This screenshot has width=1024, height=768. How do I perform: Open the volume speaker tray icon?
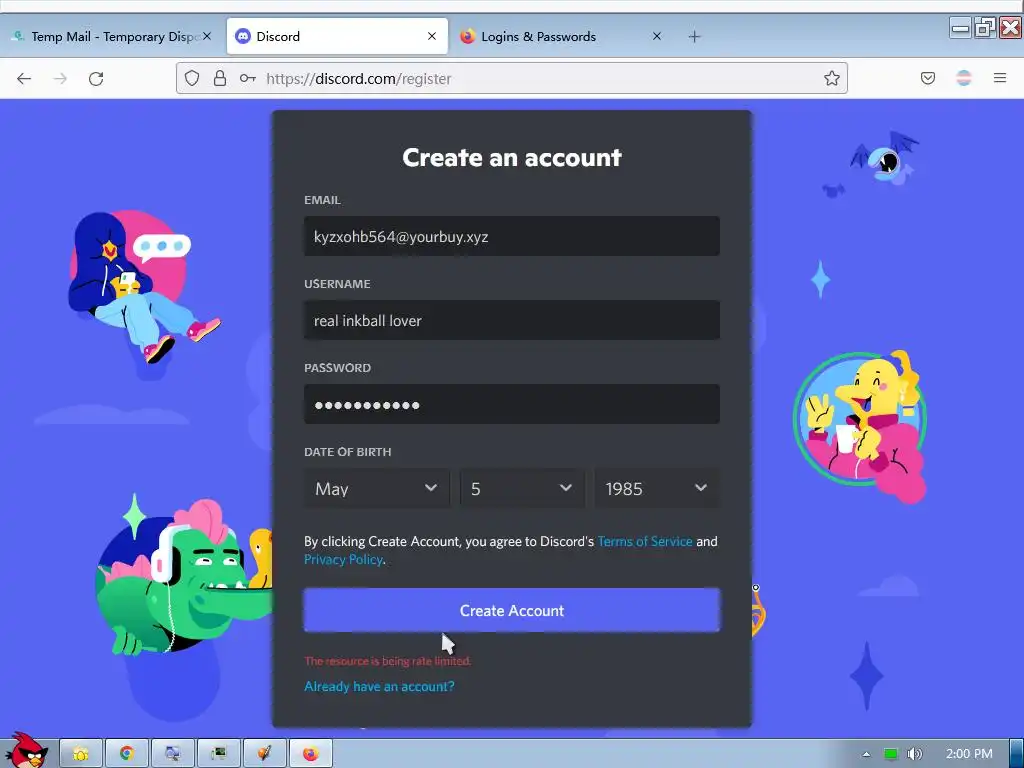point(915,754)
